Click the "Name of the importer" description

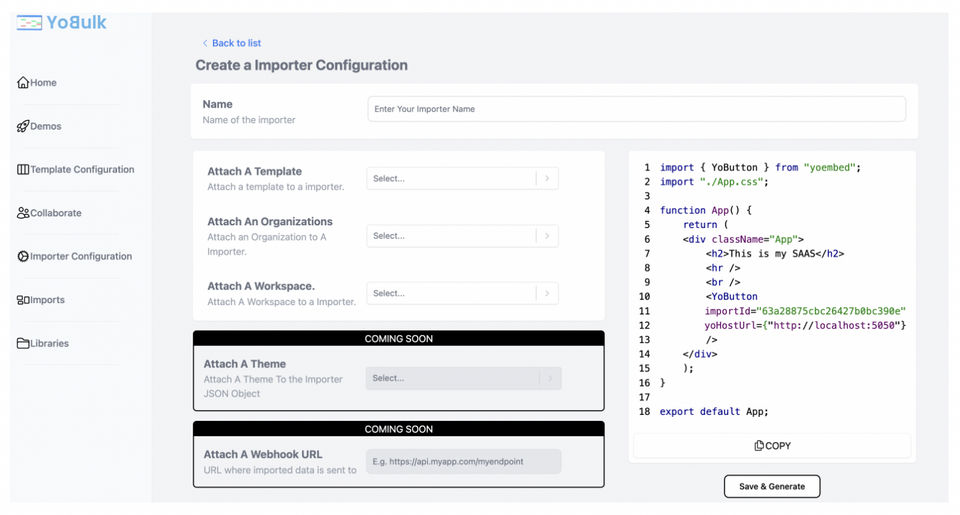[249, 120]
